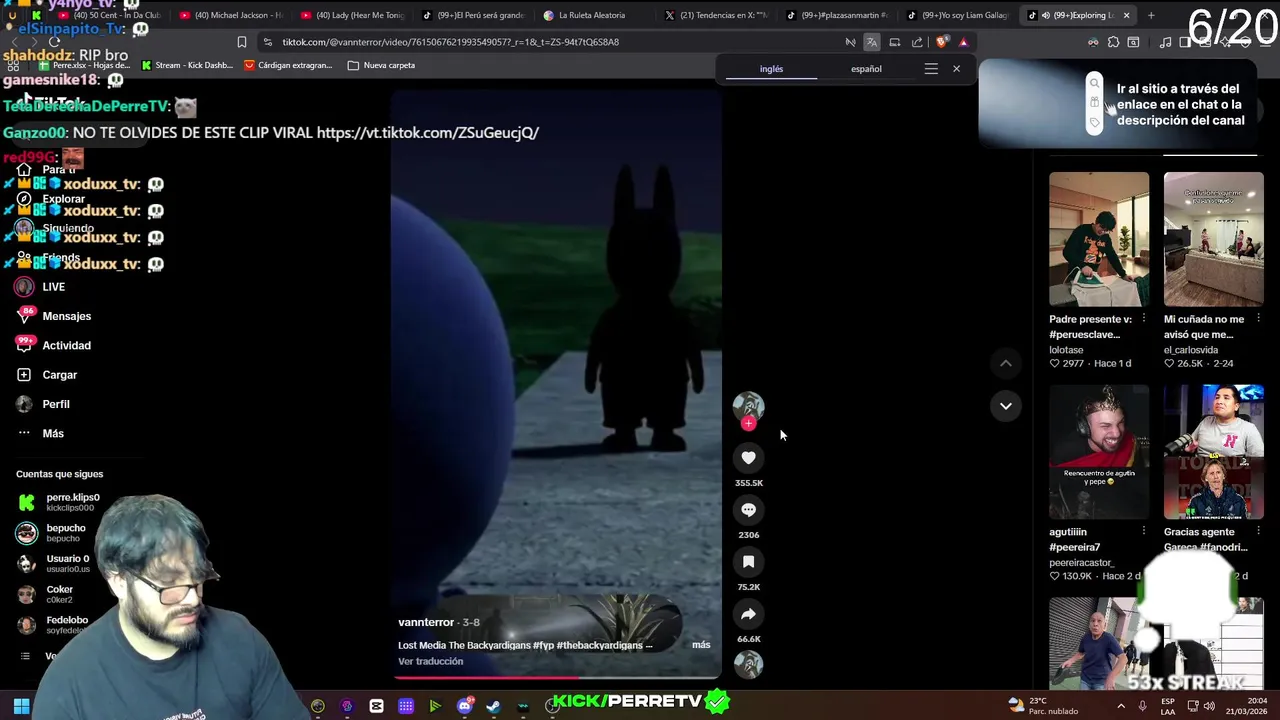Open Mi cuñada no me avisó thumbnail
Image resolution: width=1280 pixels, height=720 pixels.
pyautogui.click(x=1213, y=239)
